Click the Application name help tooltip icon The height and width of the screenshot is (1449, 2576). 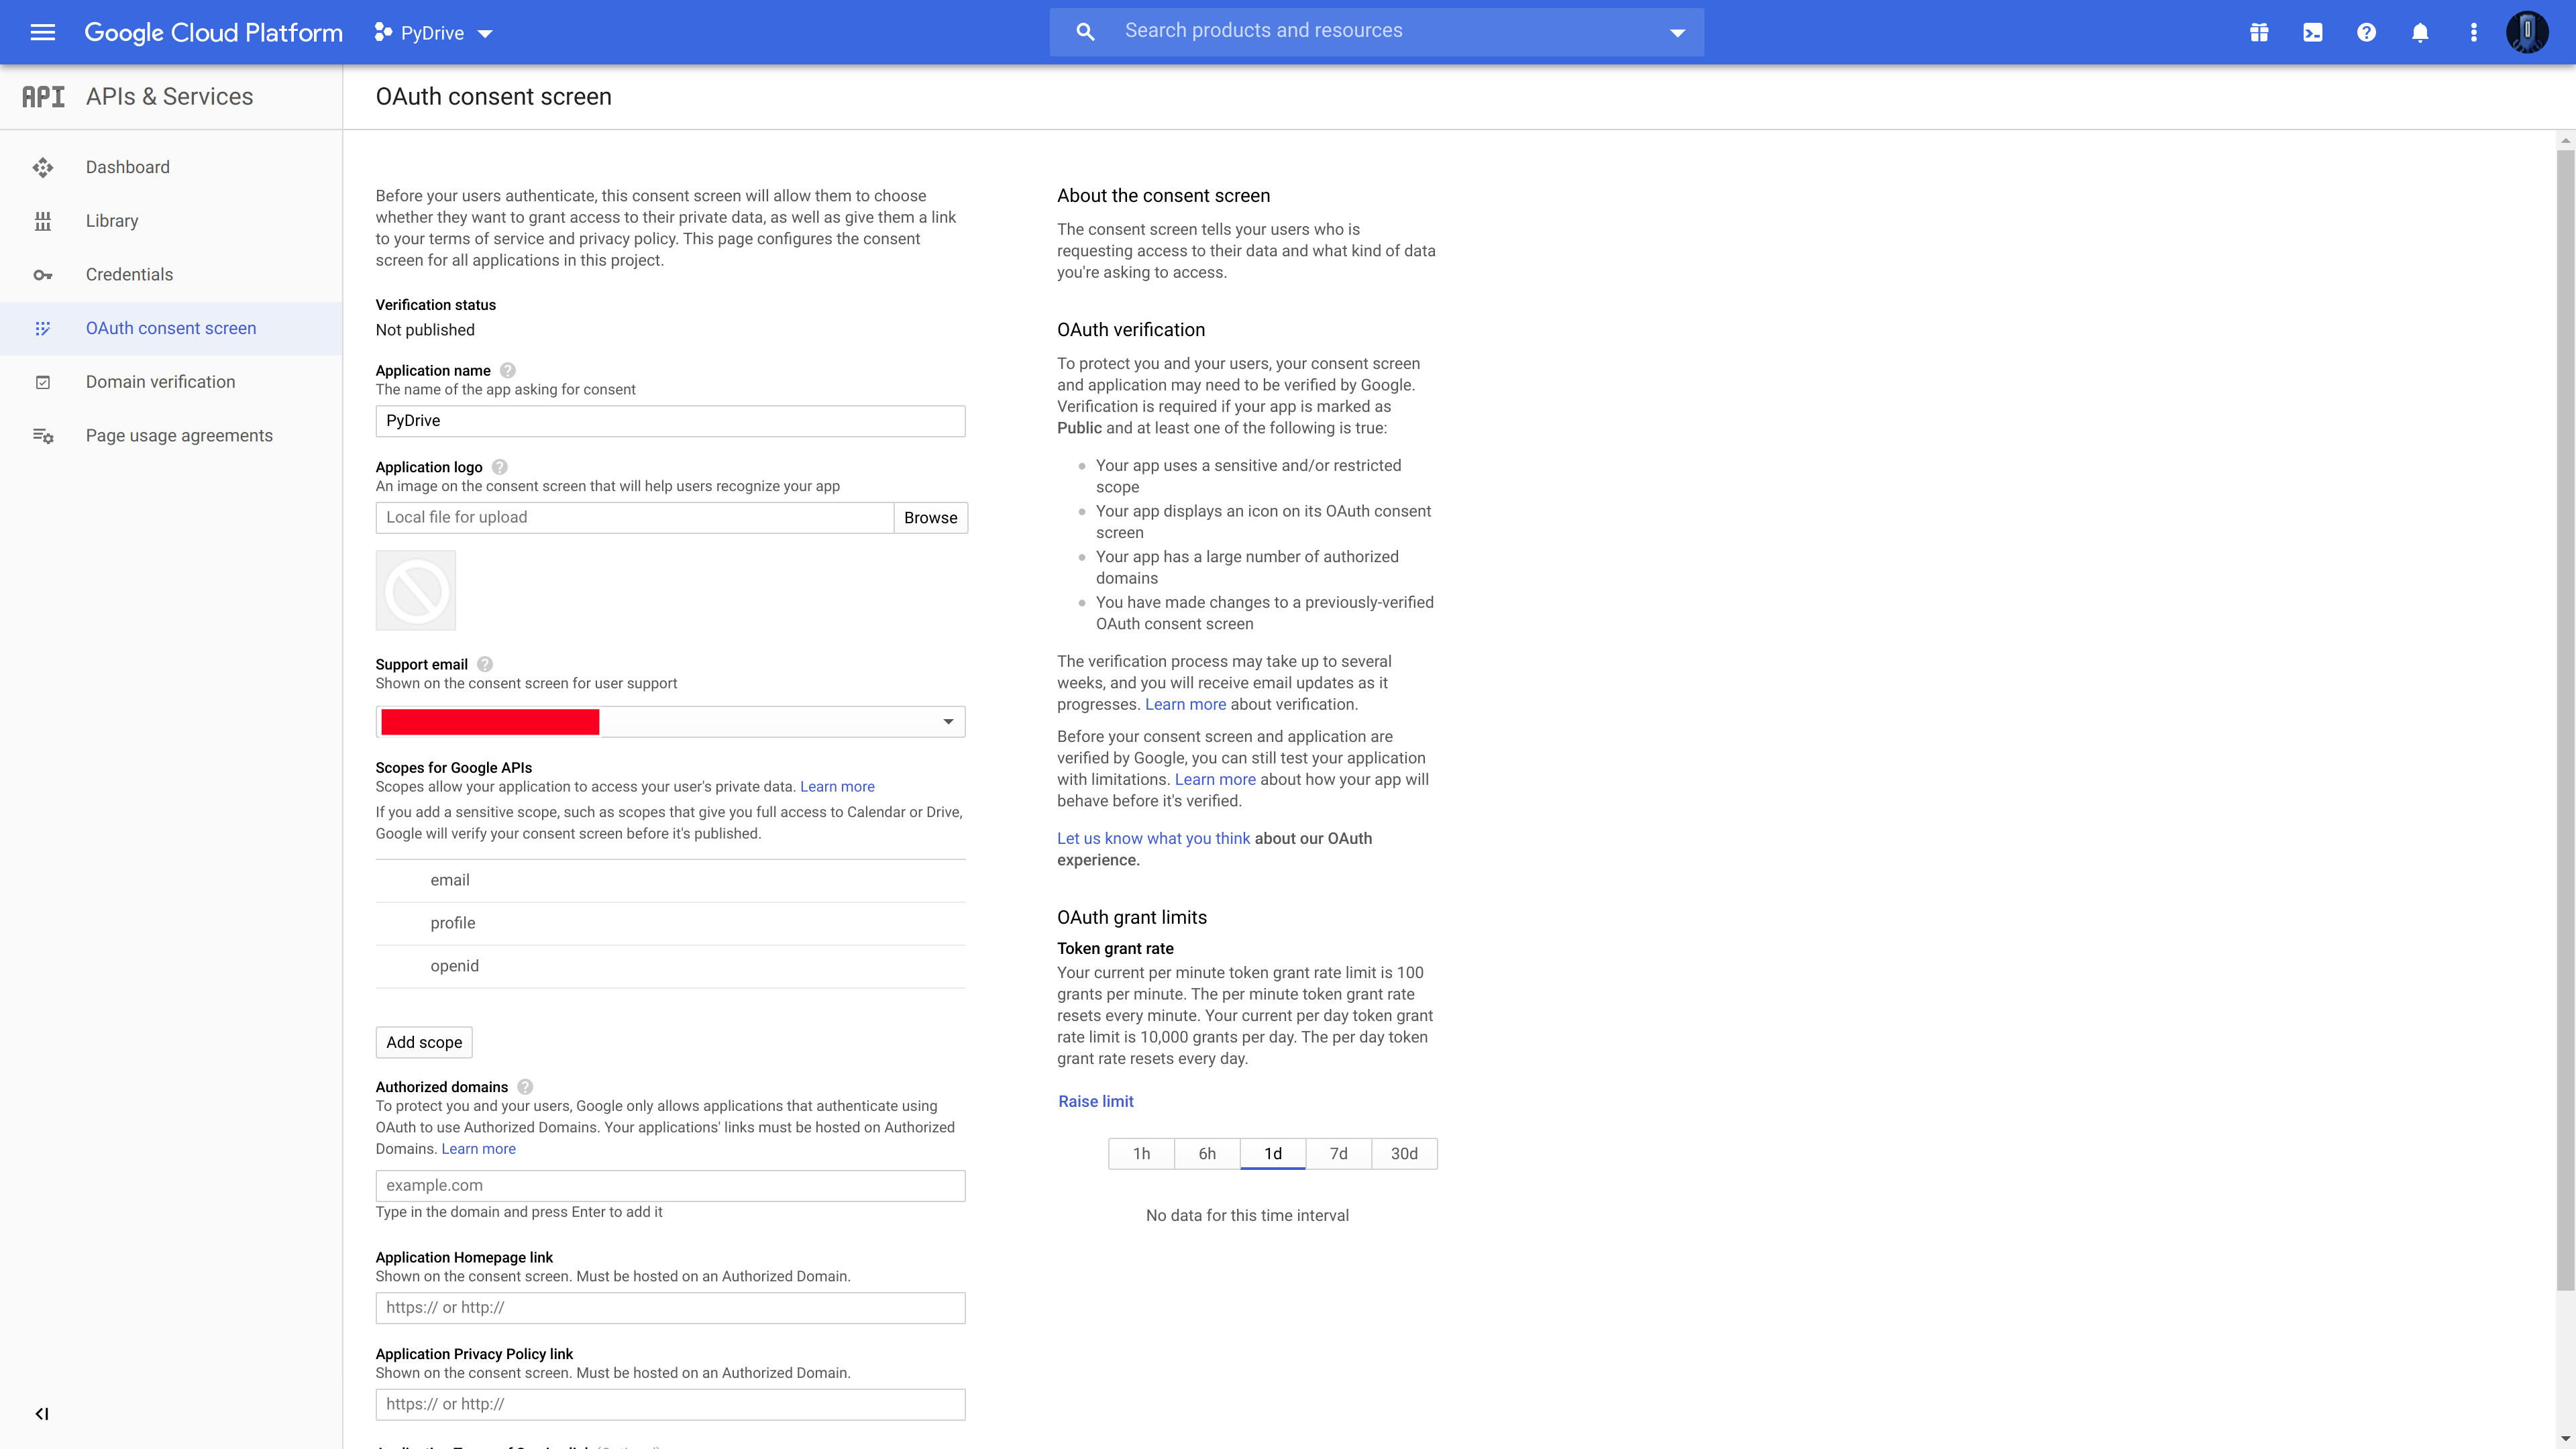pyautogui.click(x=508, y=370)
